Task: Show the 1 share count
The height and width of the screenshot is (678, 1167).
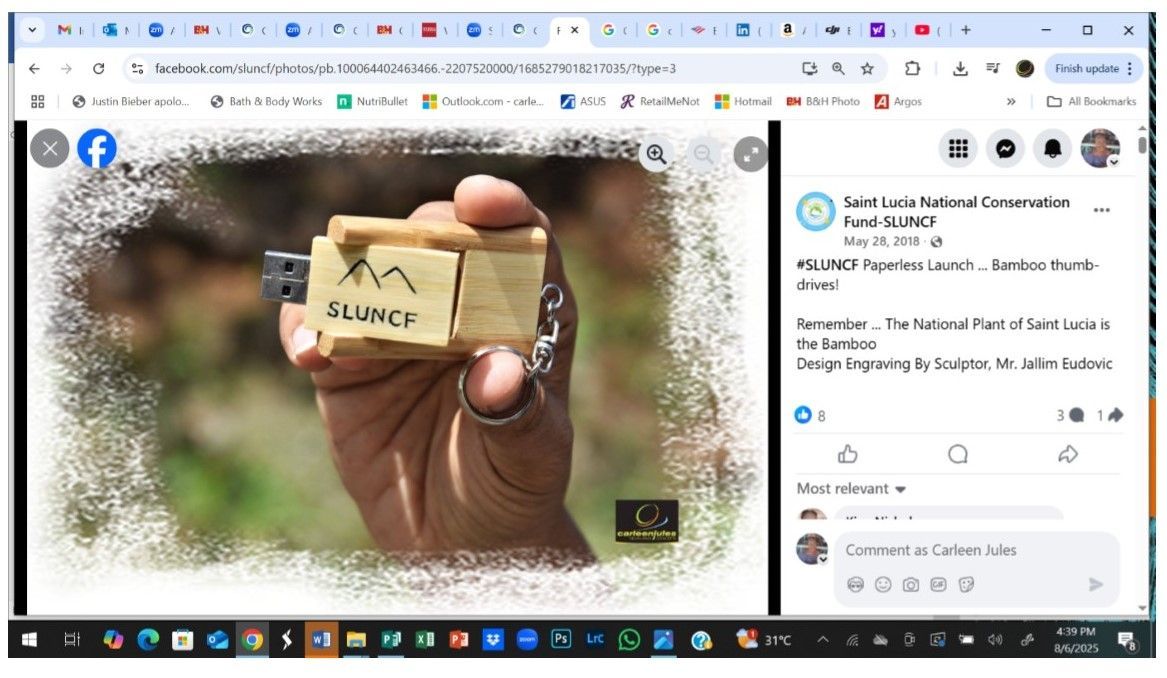Action: (1110, 415)
